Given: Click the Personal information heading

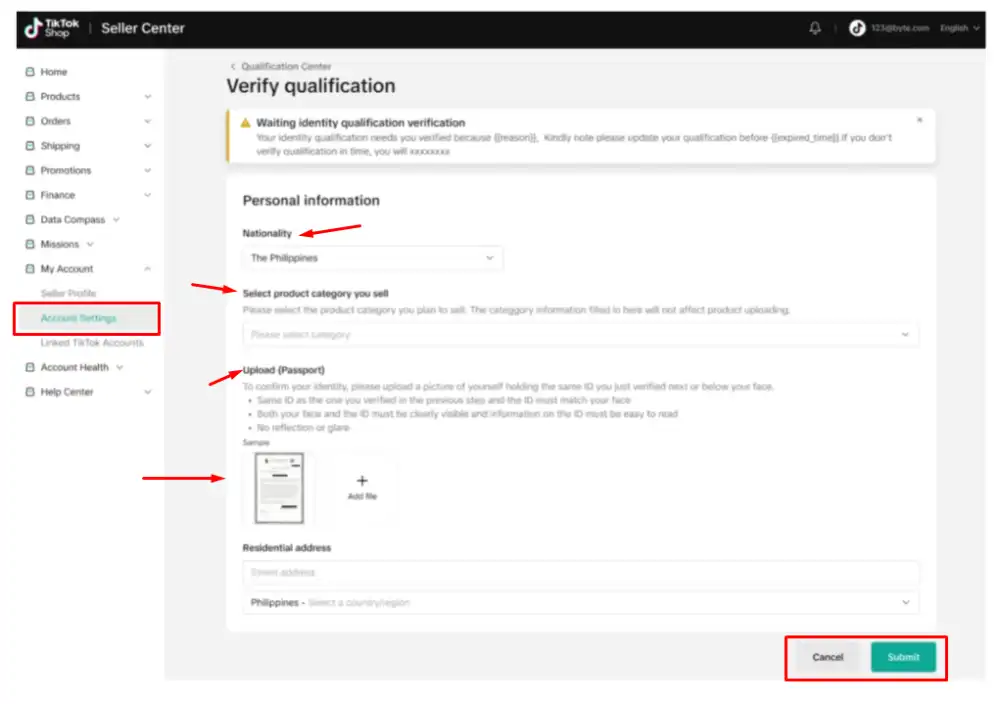Looking at the screenshot, I should point(311,201).
